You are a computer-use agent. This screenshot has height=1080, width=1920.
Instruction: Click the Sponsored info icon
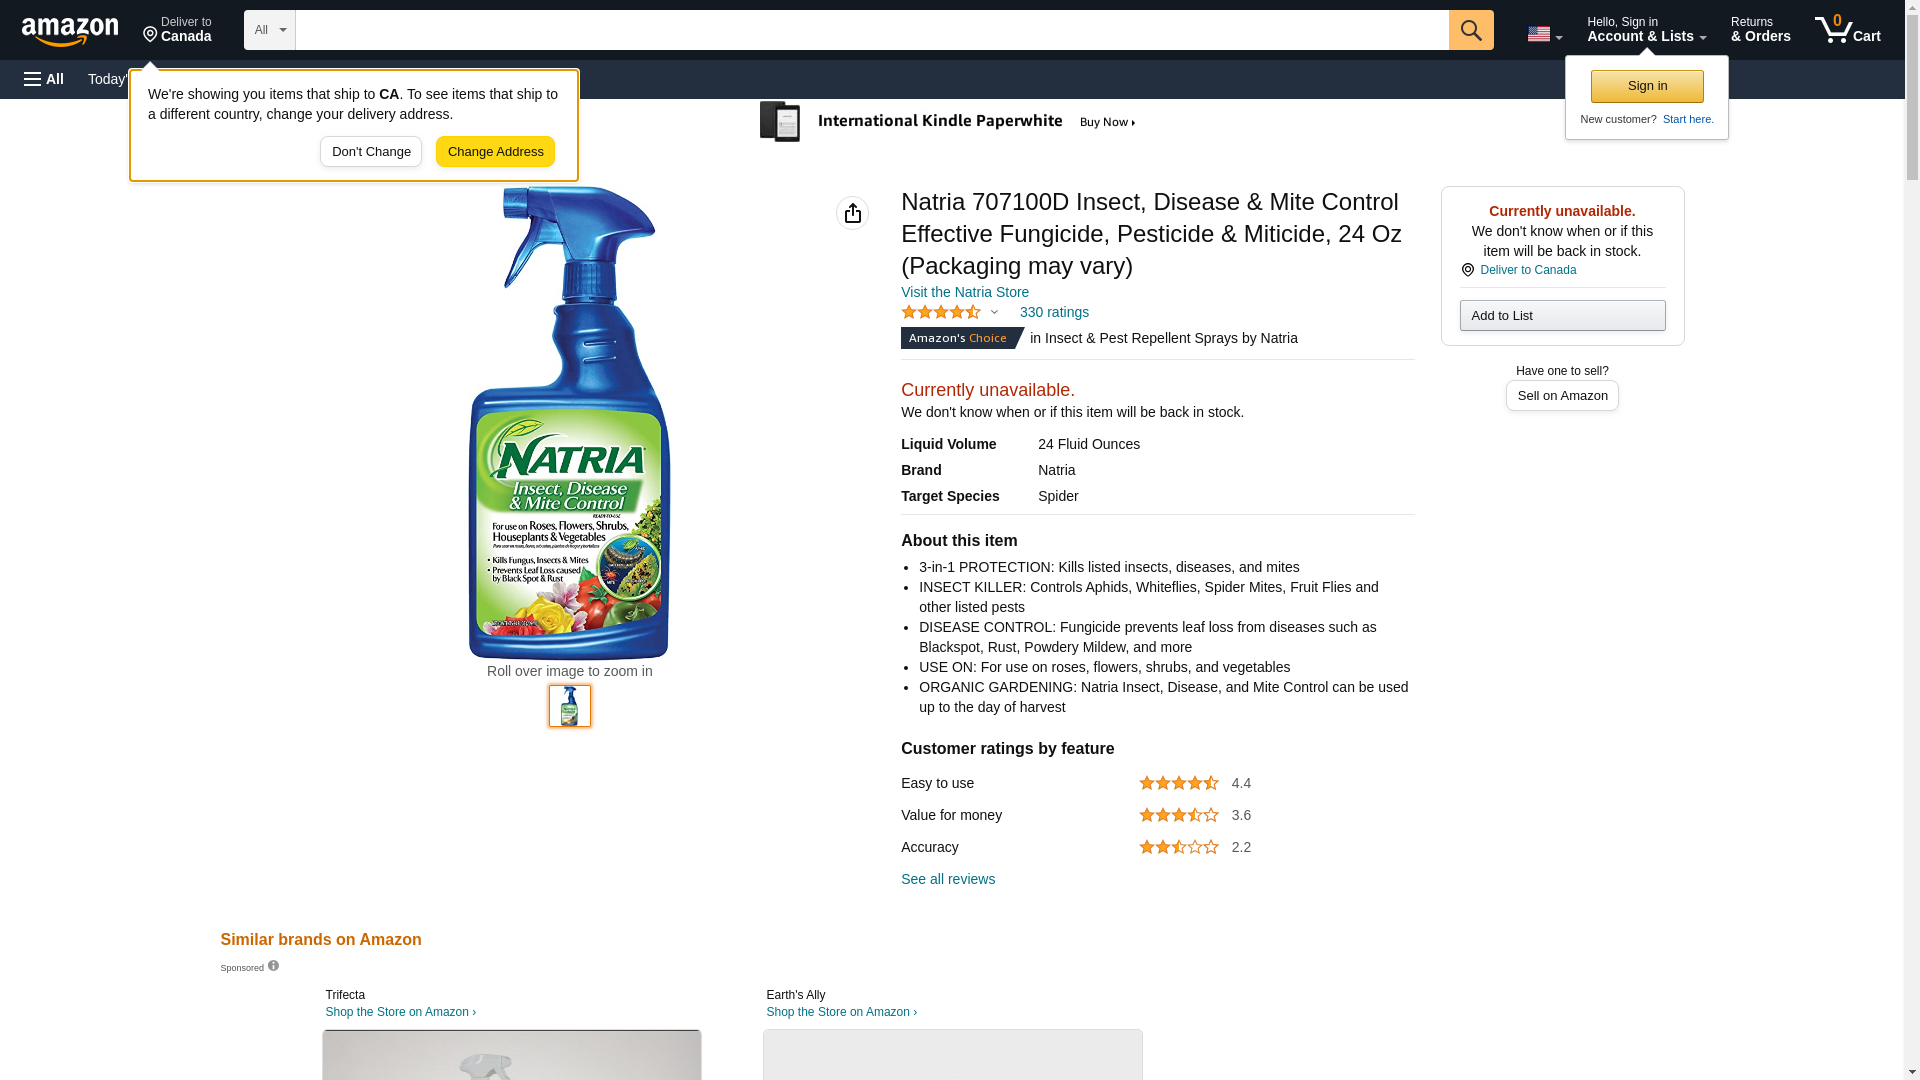(x=273, y=966)
